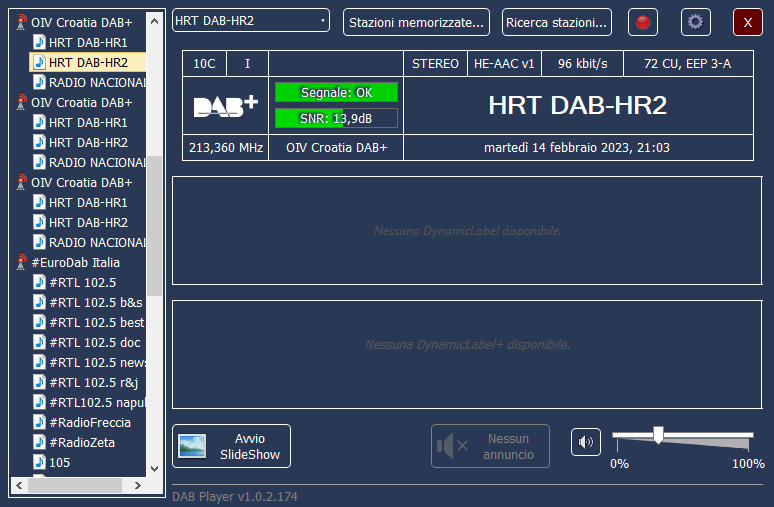
Task: Select station #RadioZeta
Action: [82, 442]
